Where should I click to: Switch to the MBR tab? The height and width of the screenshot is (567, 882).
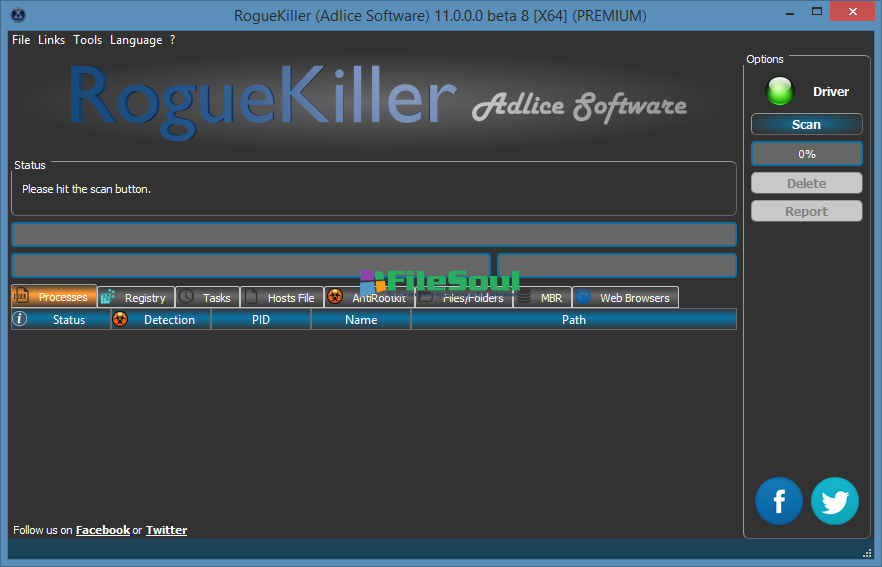pyautogui.click(x=542, y=298)
